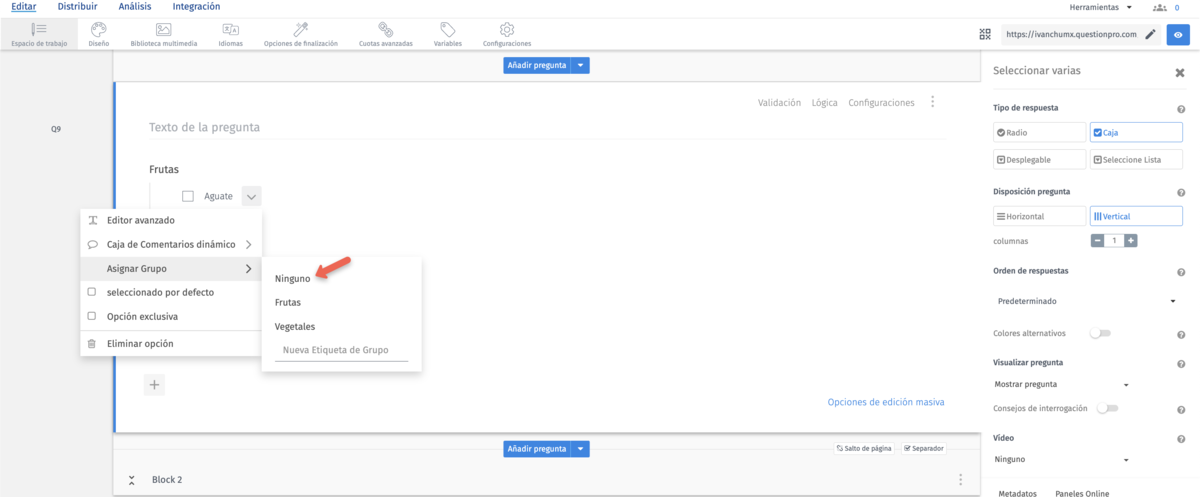Select Seleccione Lista answer type

(1136, 159)
